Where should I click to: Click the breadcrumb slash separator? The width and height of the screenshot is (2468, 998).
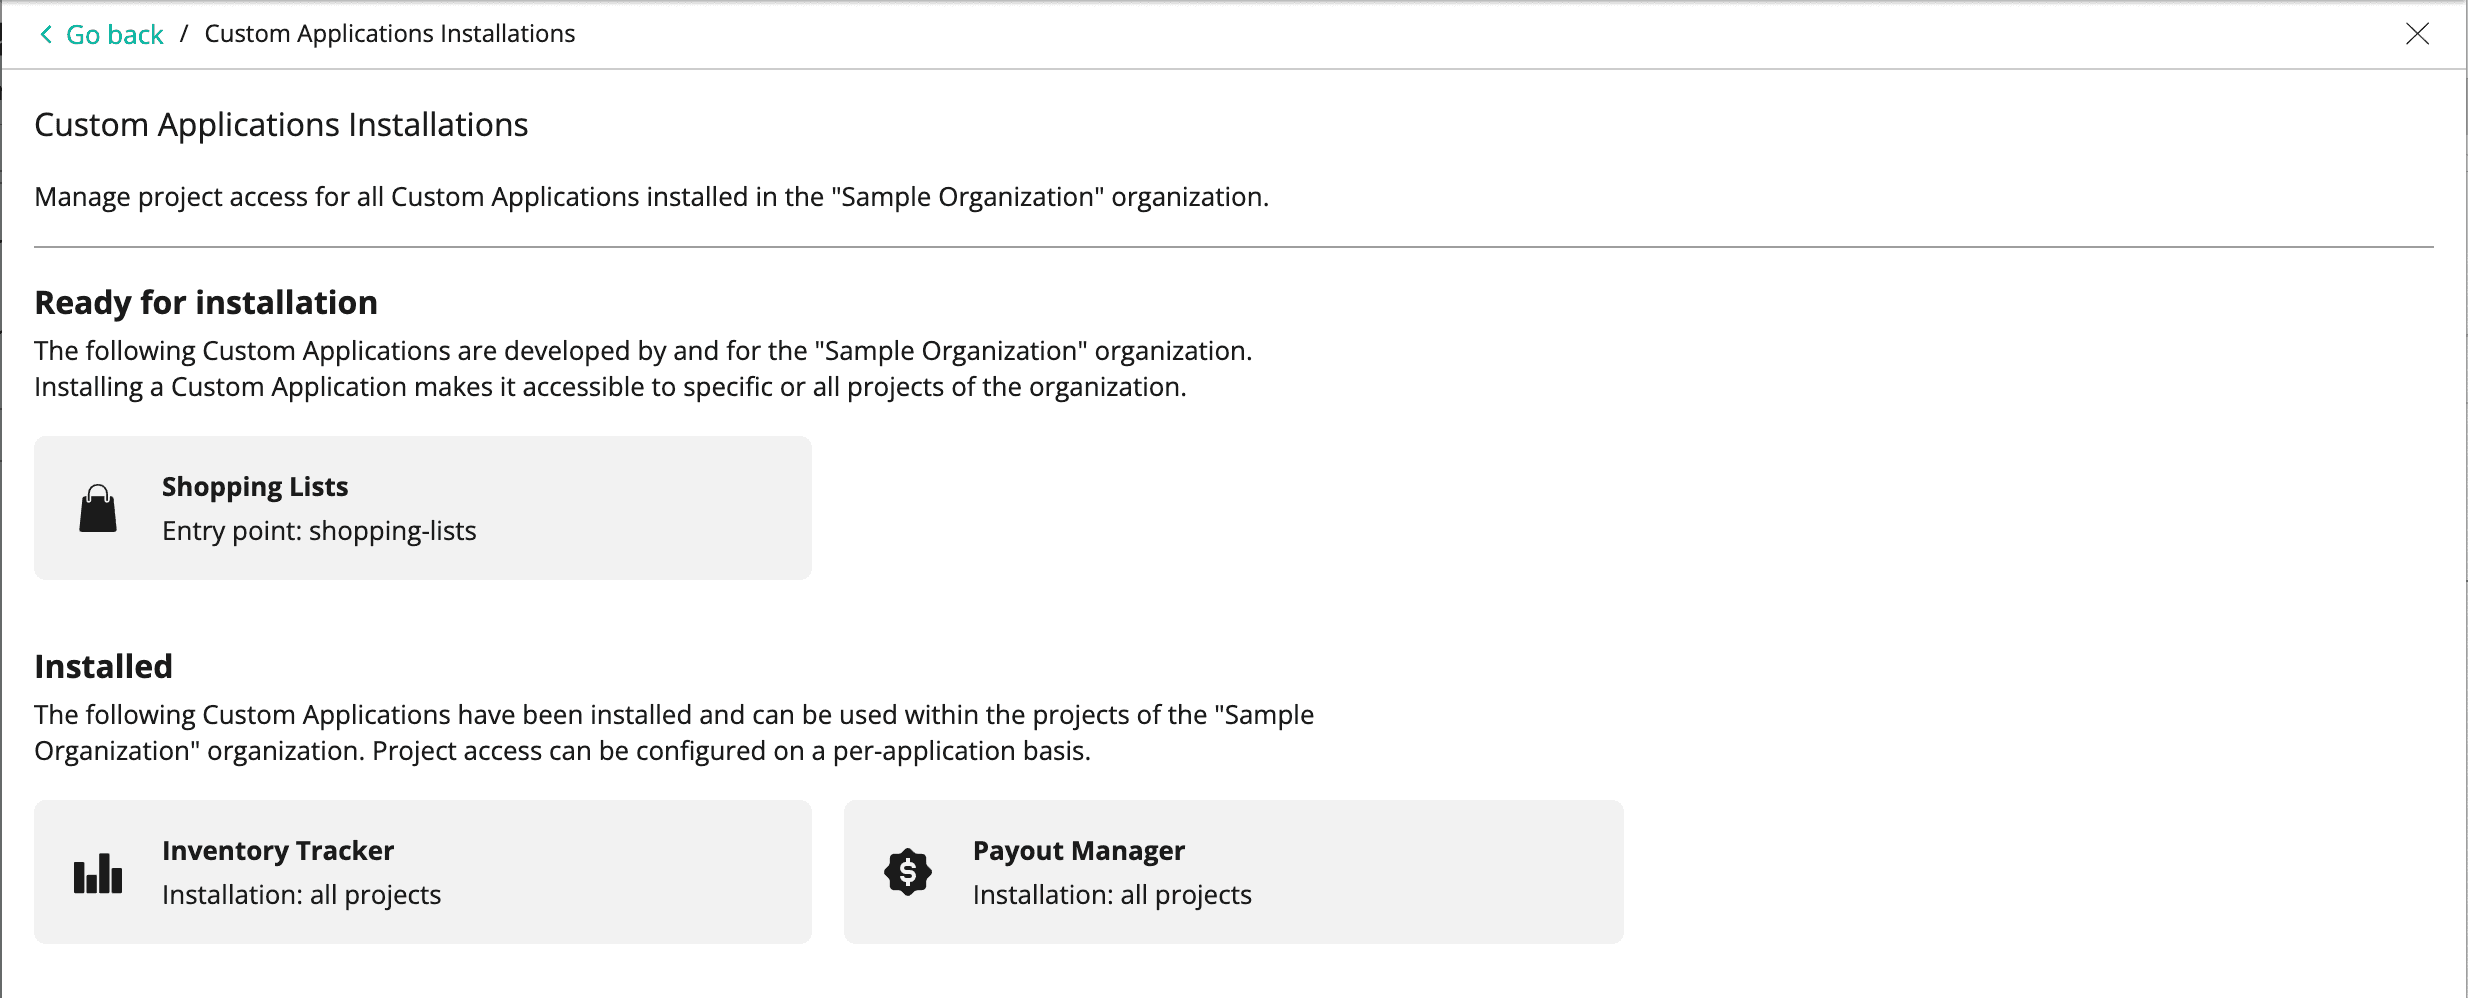coord(184,34)
